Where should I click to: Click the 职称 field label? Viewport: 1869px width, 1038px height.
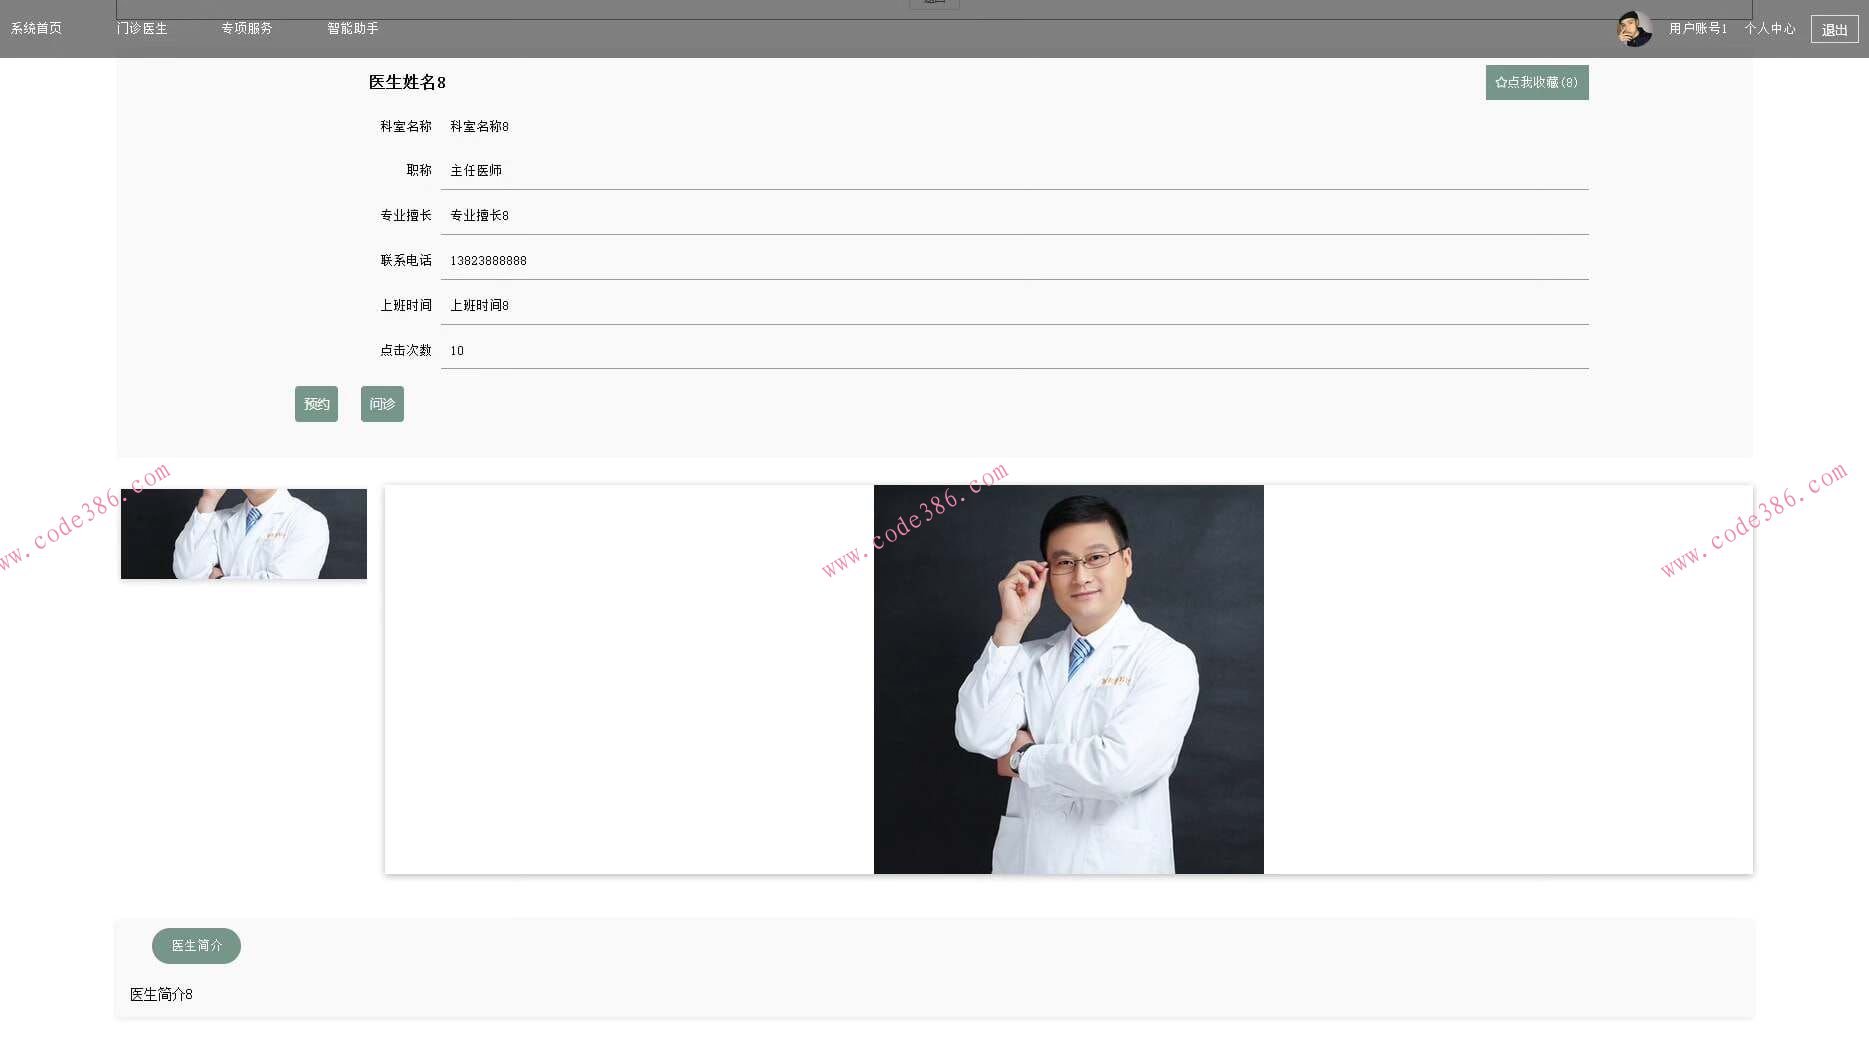click(419, 171)
